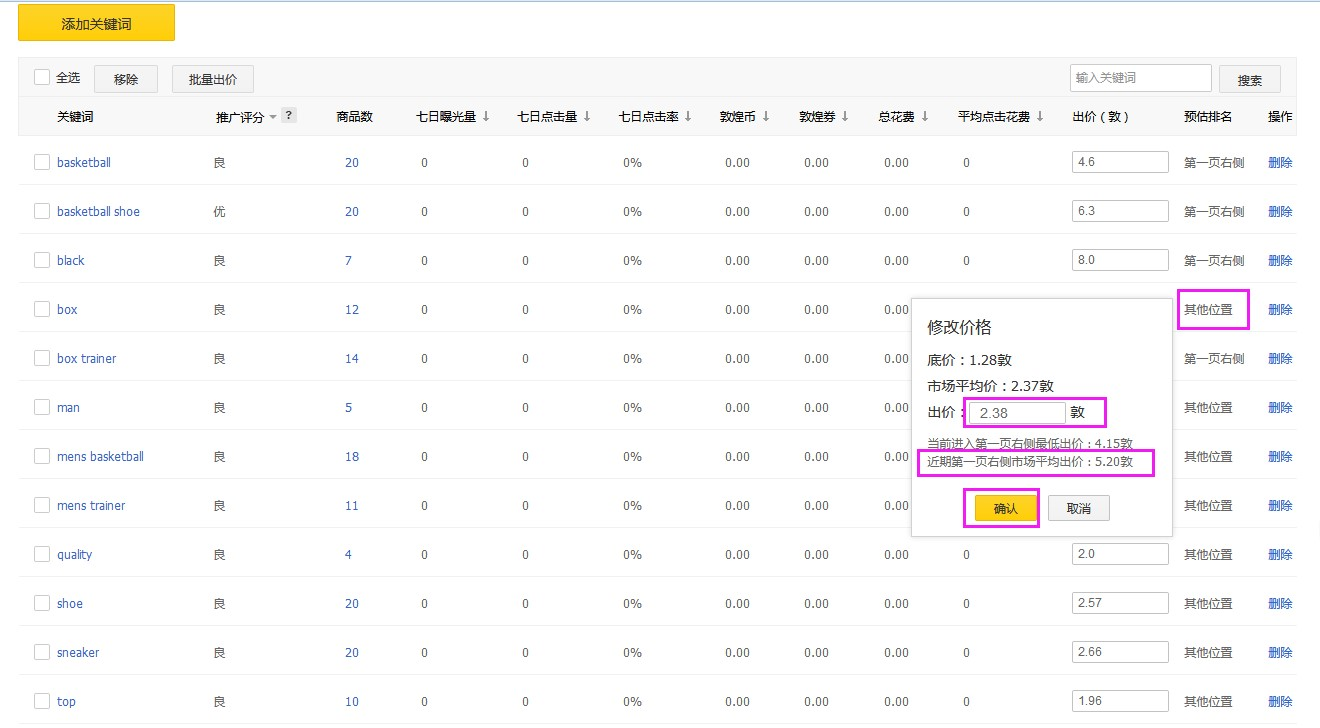
Task: Sort by 敦煌币 arrow icon
Action: click(766, 116)
